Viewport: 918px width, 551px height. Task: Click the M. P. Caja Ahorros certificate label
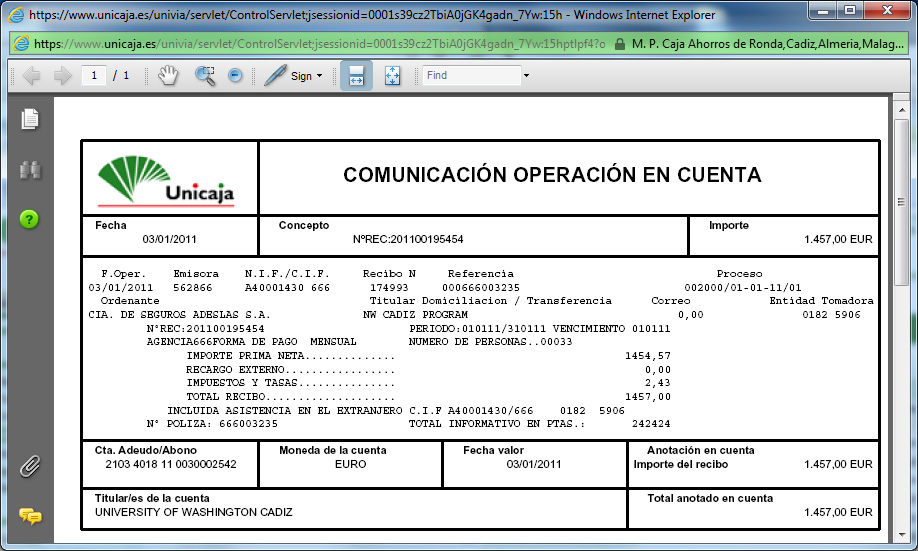(x=768, y=44)
